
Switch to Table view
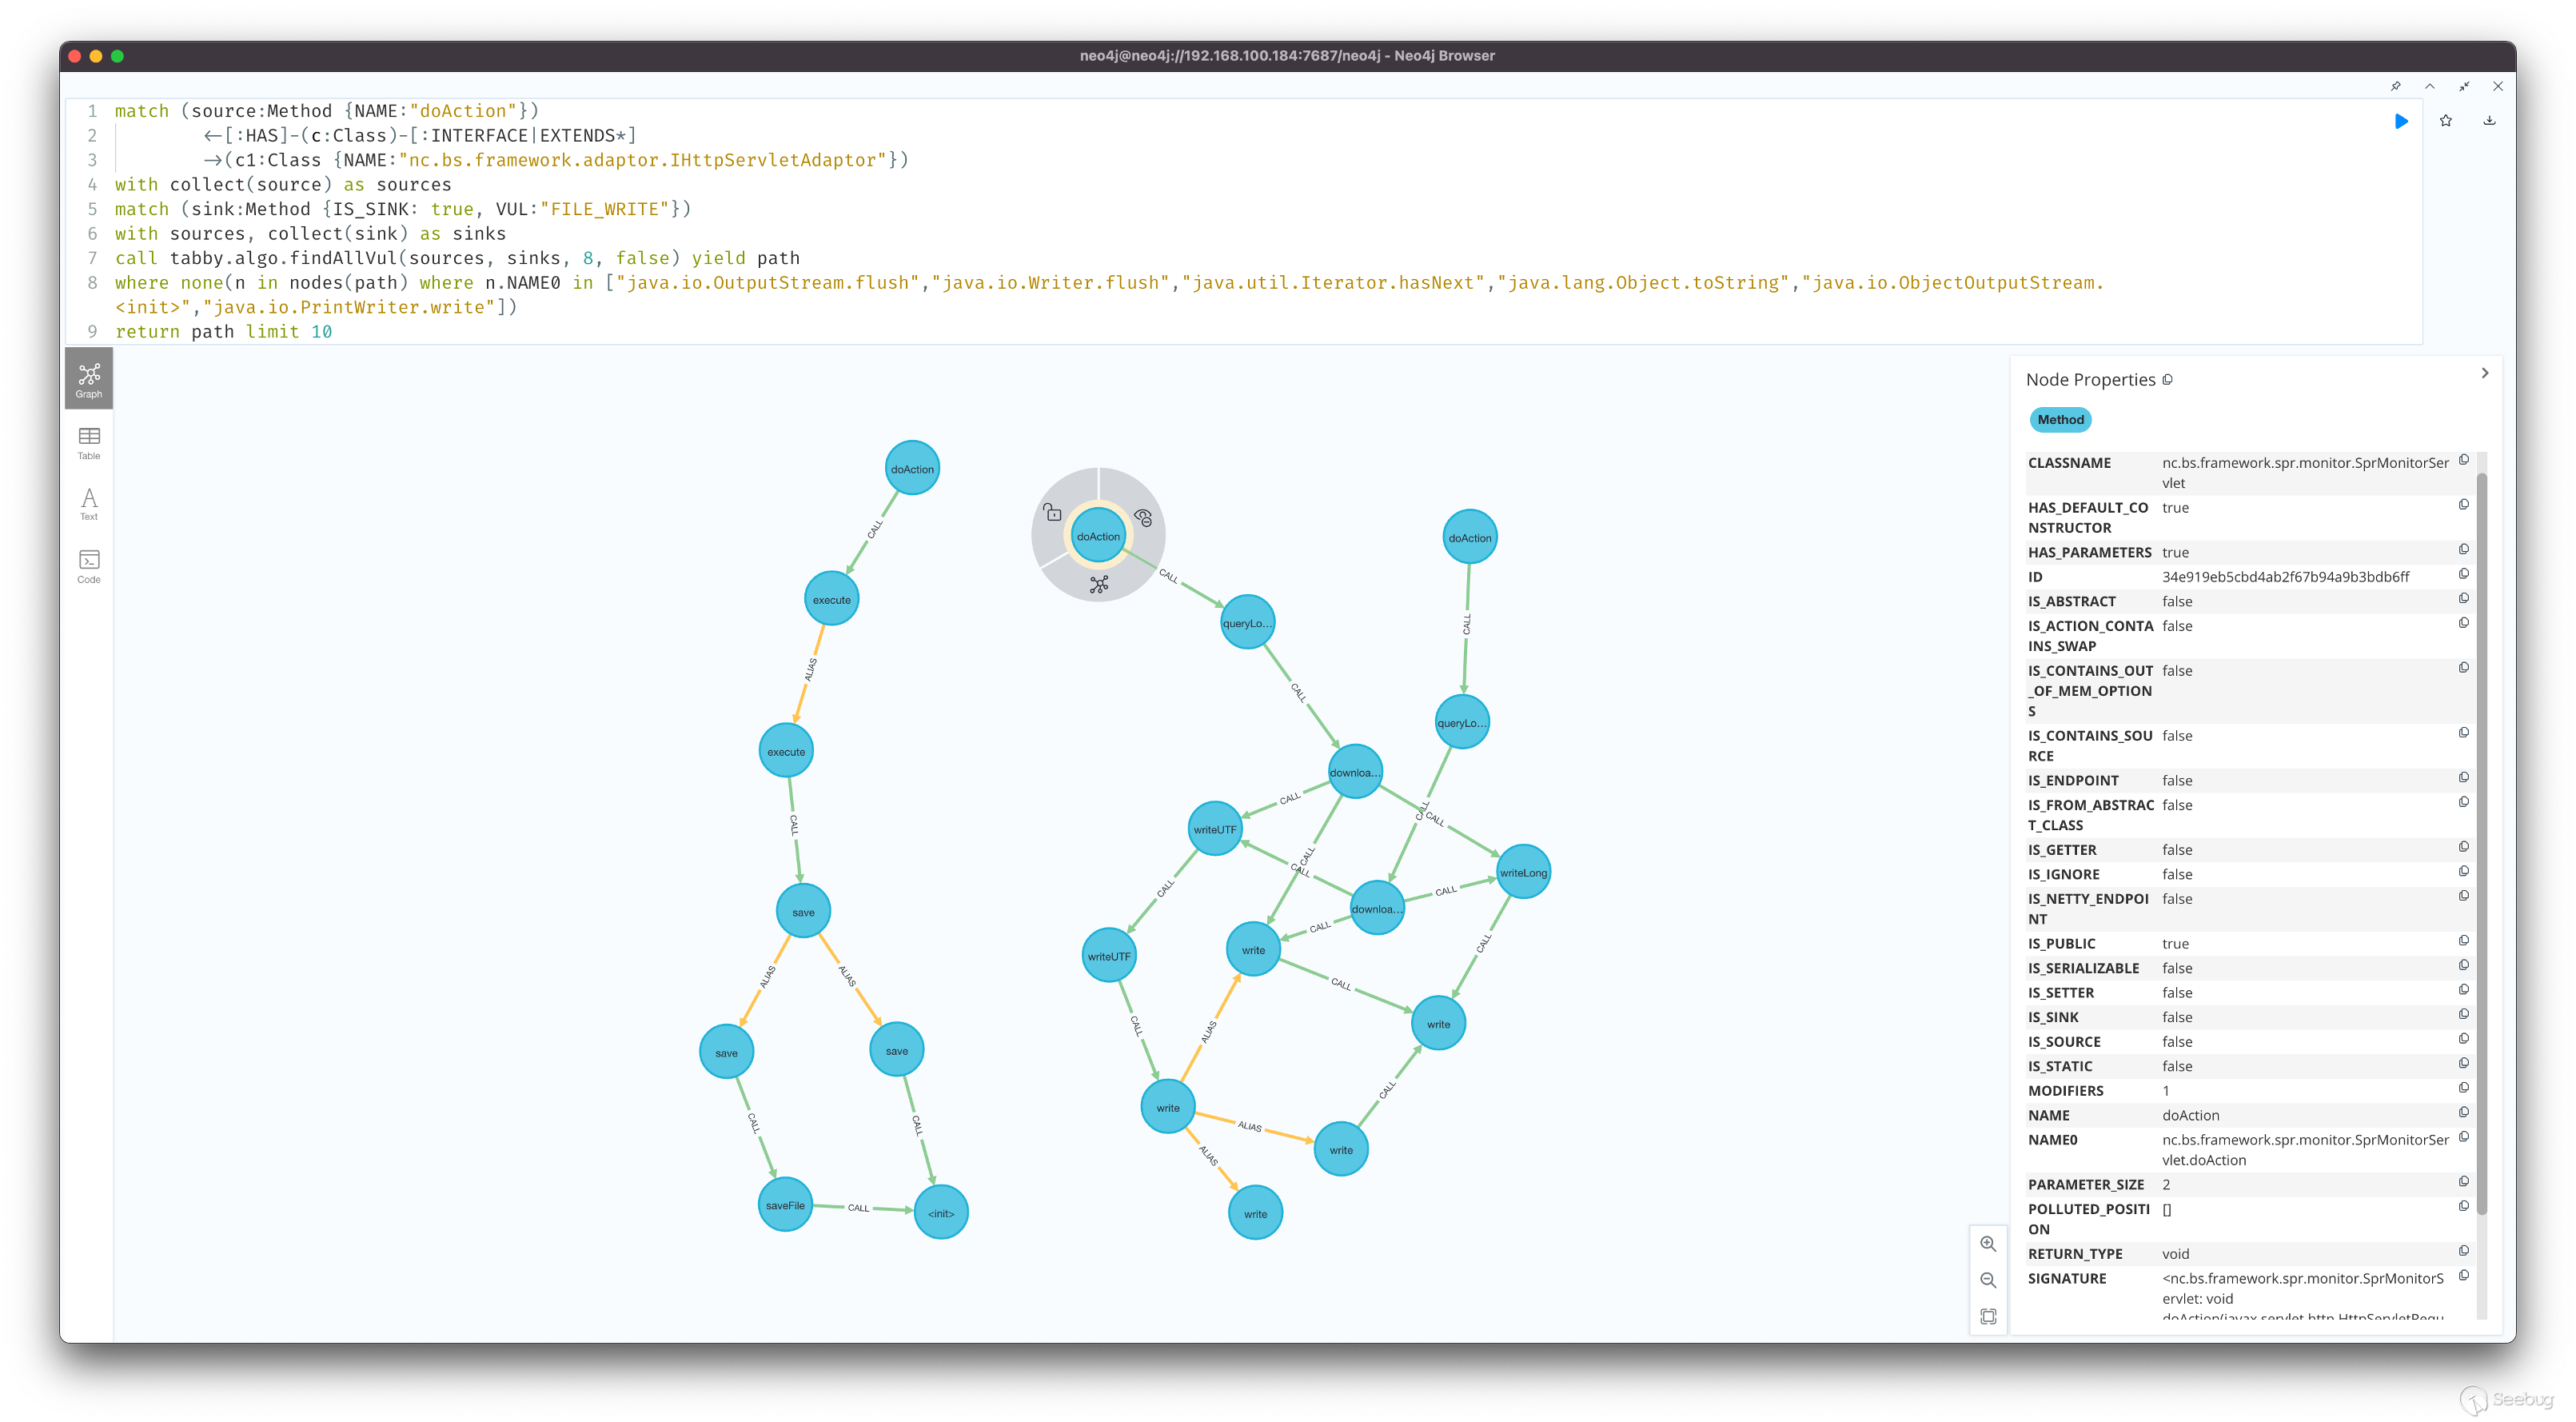point(89,443)
